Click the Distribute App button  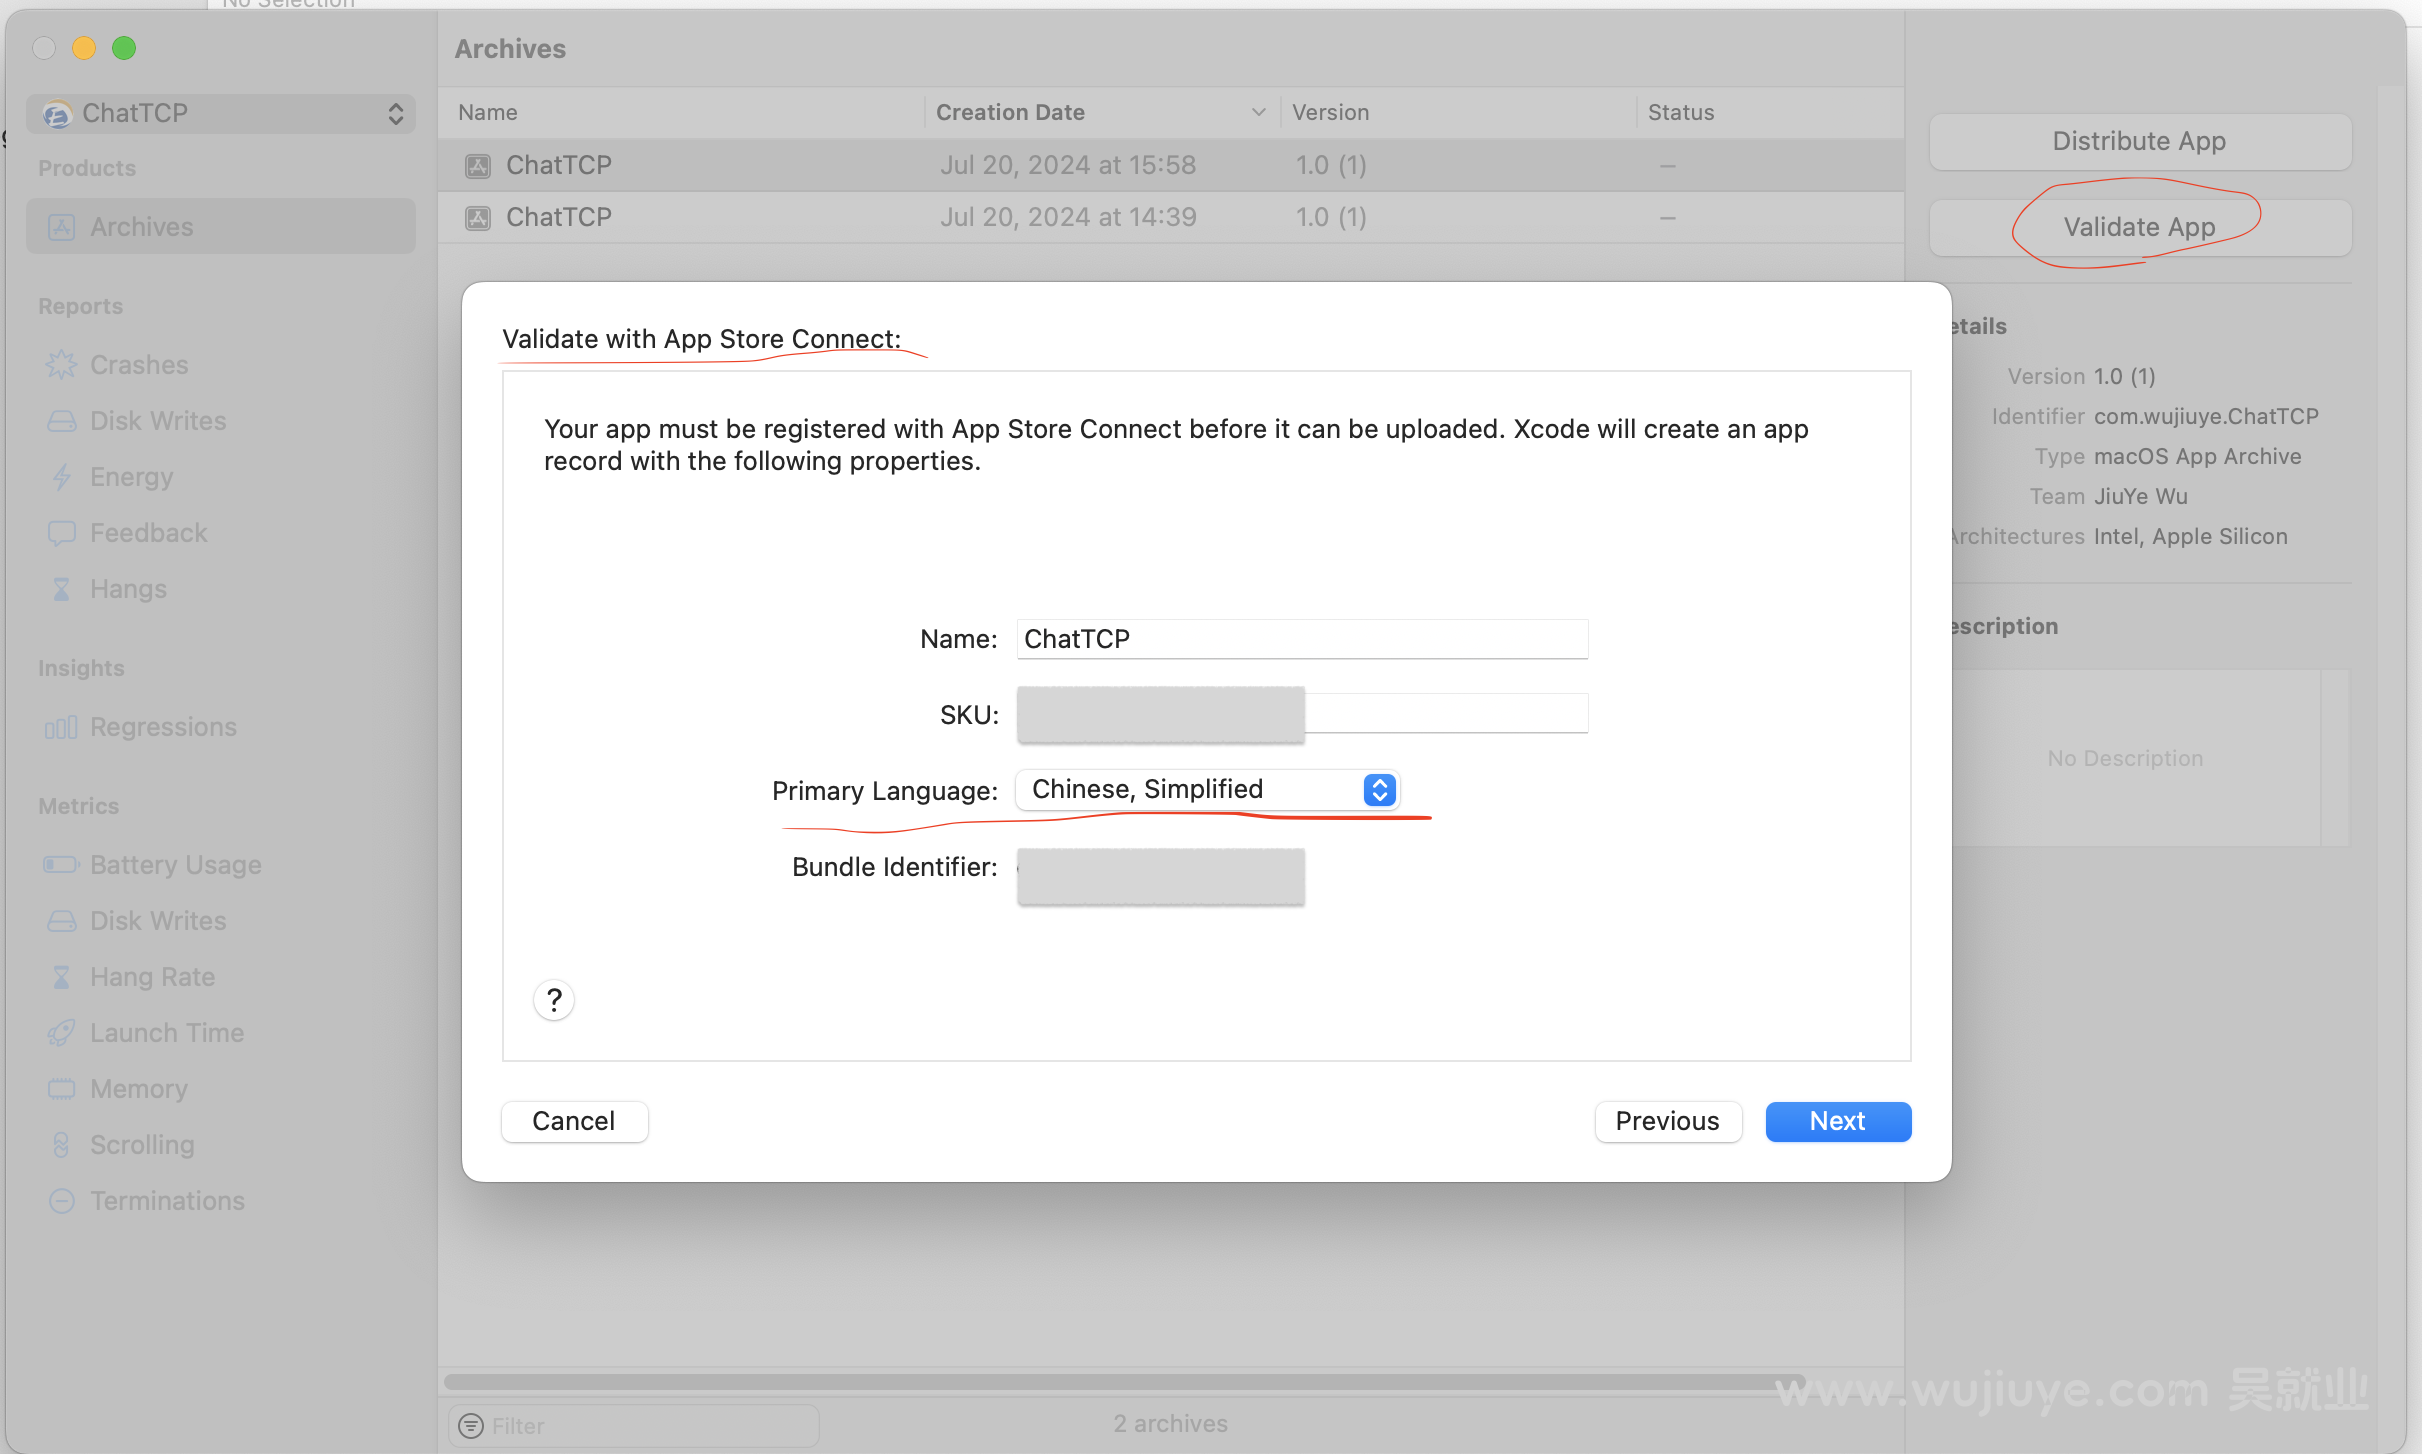2140,141
